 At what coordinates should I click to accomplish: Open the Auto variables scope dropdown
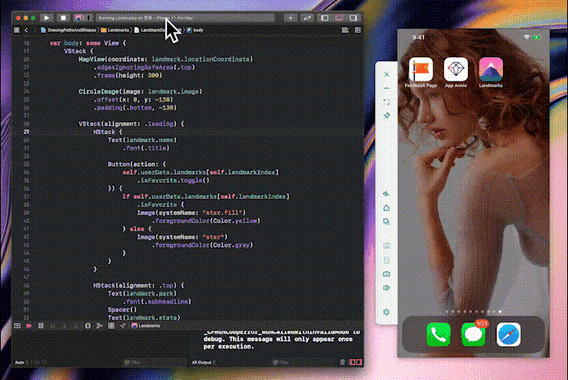point(21,362)
